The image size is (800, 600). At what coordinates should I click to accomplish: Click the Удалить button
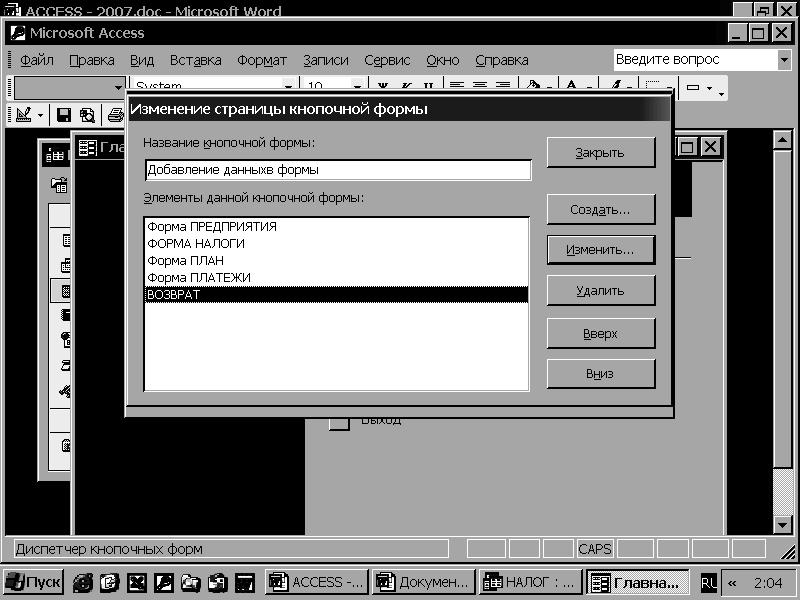tap(601, 290)
